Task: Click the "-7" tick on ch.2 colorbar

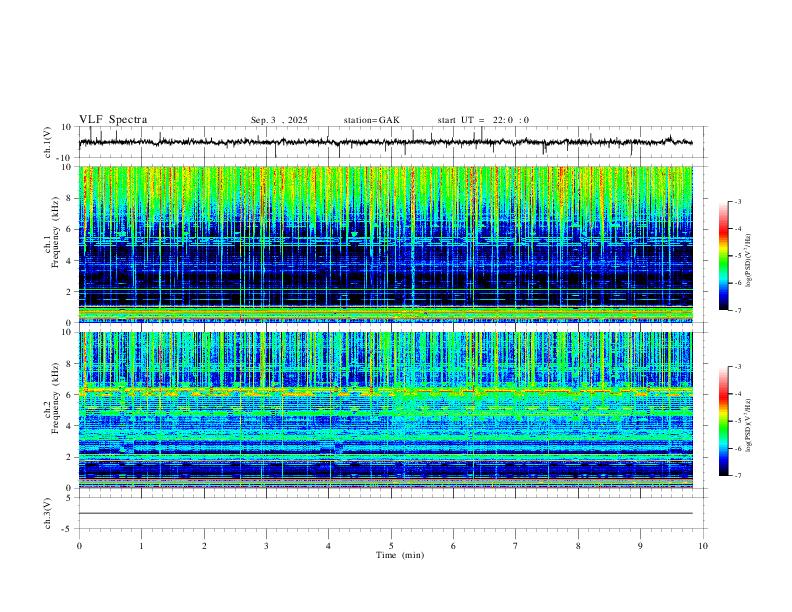Action: coord(738,475)
